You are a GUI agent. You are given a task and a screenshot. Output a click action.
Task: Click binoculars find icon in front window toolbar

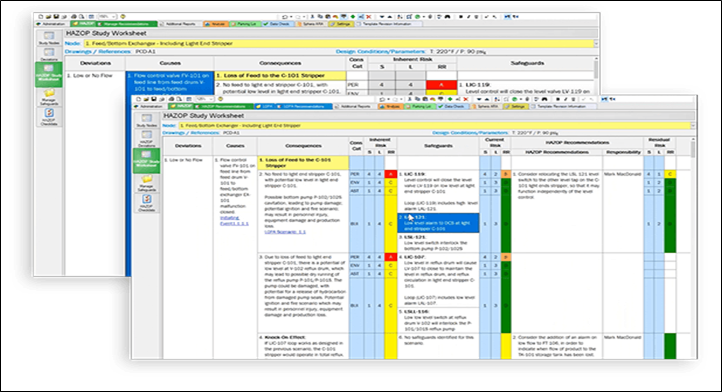pos(544,99)
